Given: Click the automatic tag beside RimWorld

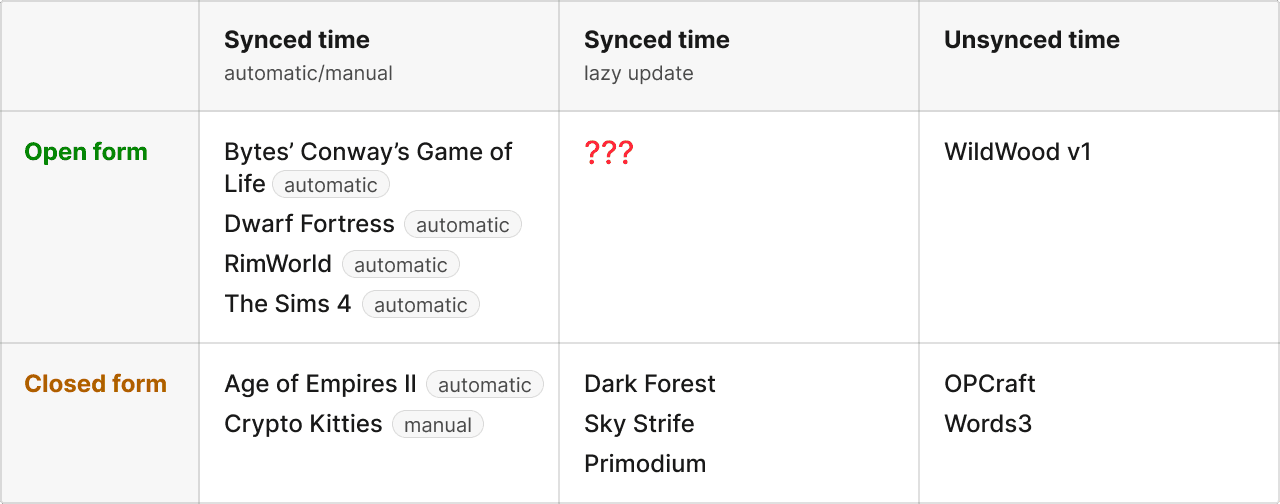Looking at the screenshot, I should tap(401, 265).
